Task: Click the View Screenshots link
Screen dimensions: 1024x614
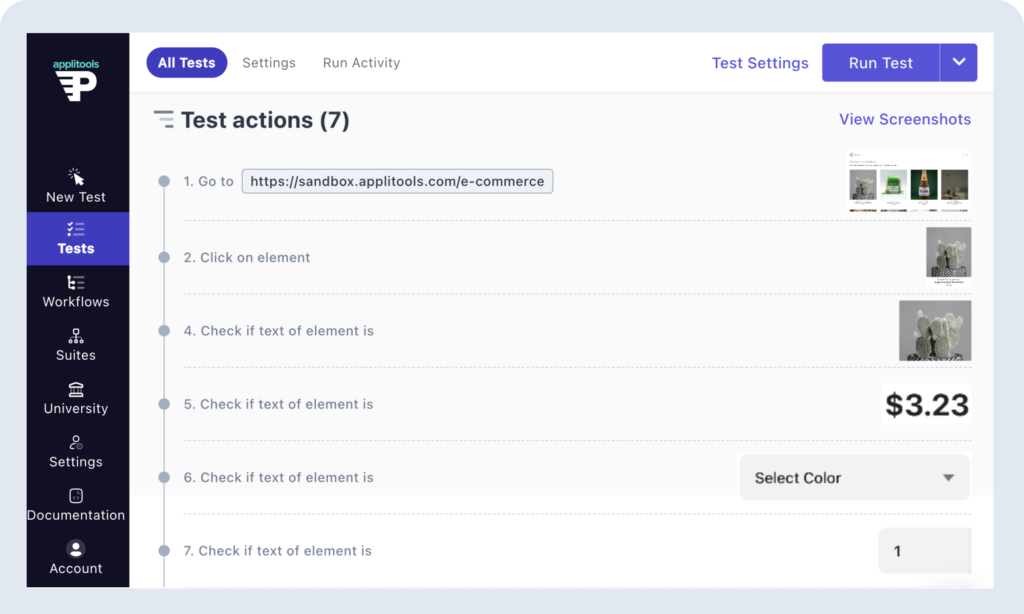Action: [904, 119]
